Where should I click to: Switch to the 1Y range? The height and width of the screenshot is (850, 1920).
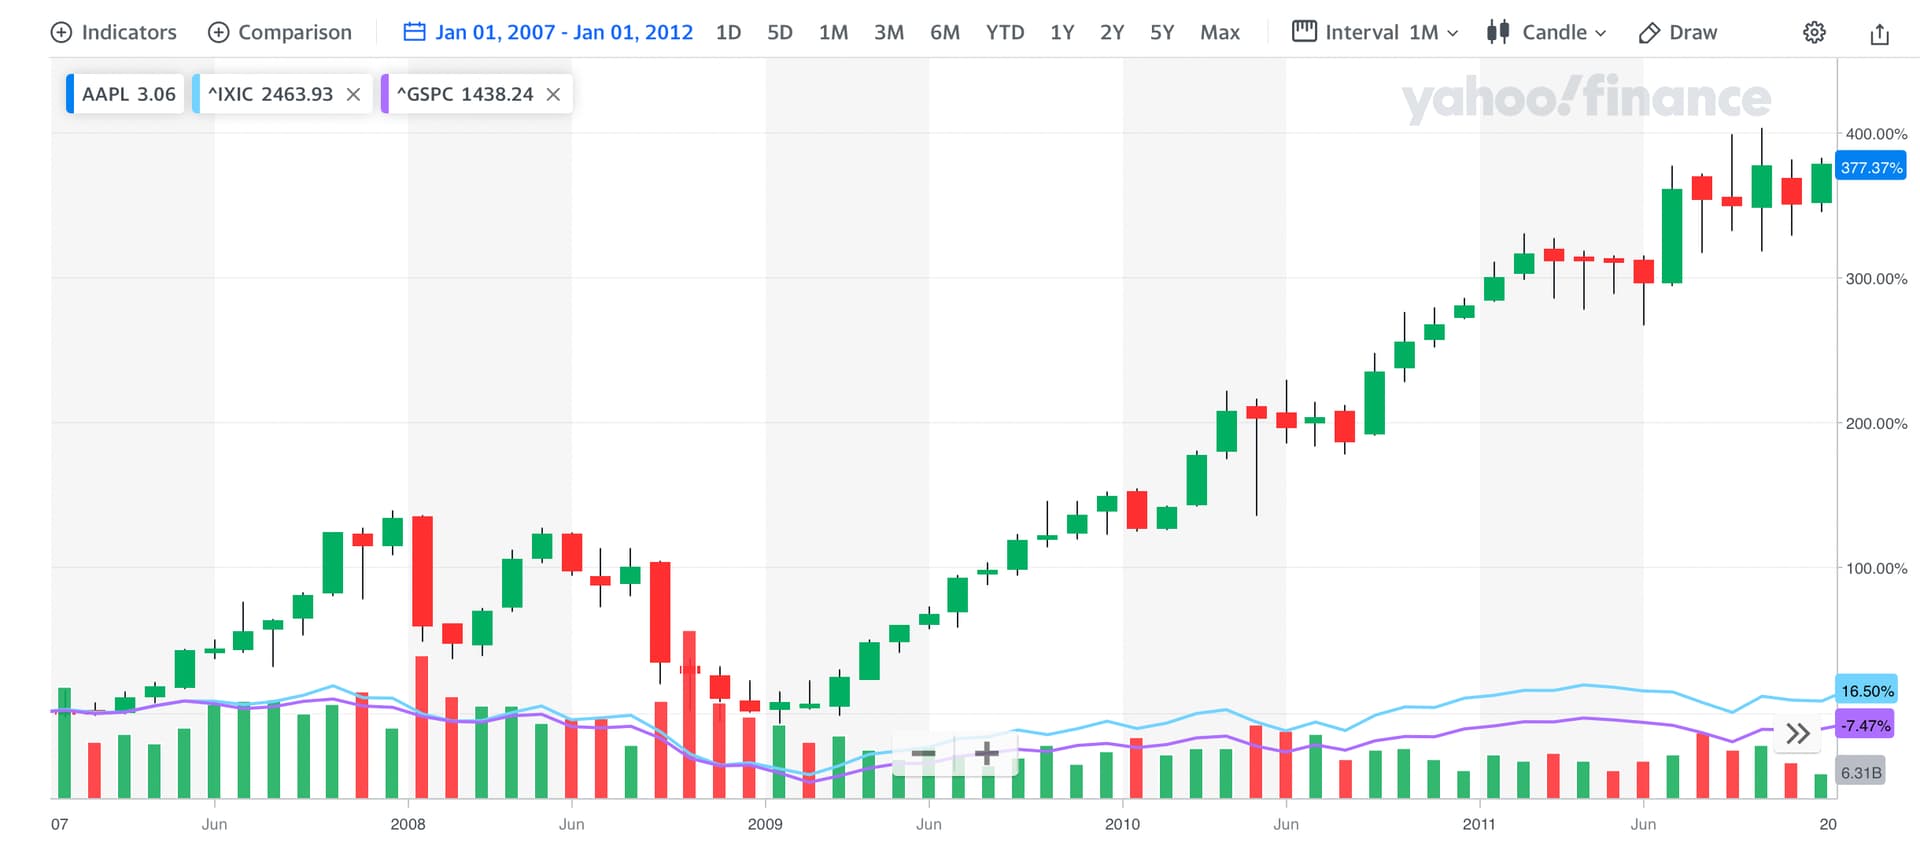pyautogui.click(x=1062, y=32)
